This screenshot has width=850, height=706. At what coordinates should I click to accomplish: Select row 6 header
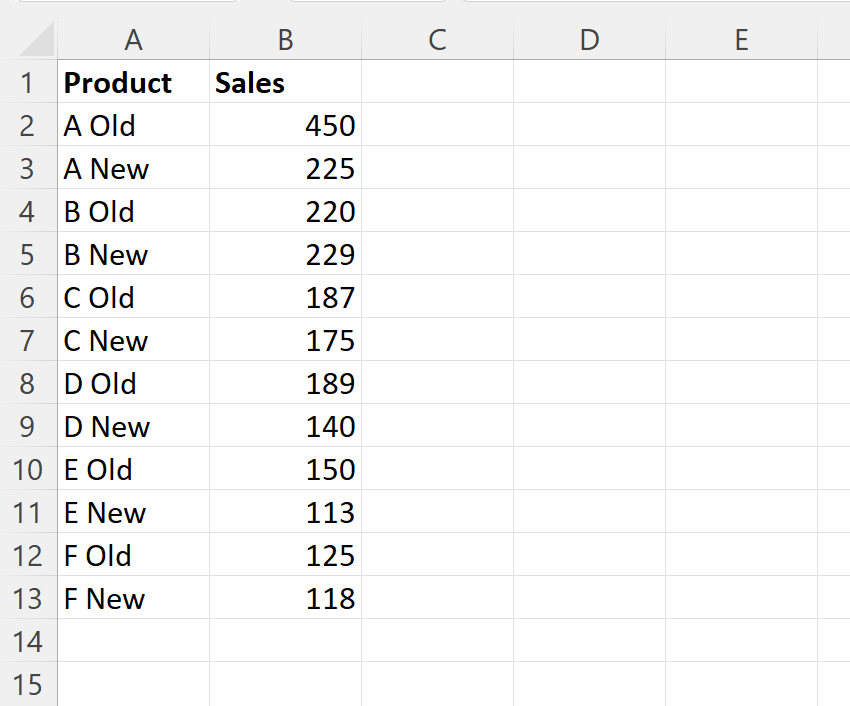point(28,297)
